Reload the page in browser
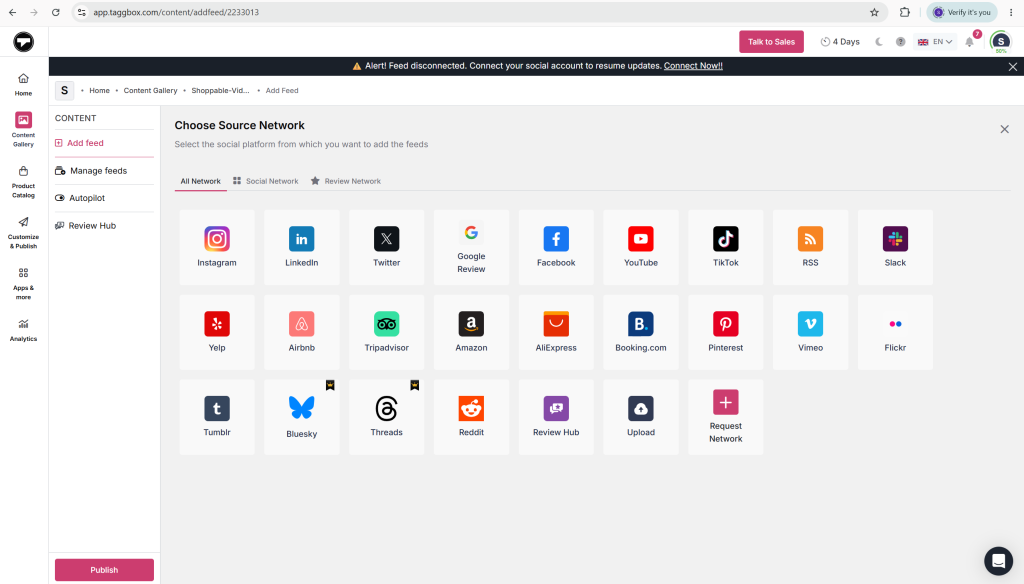Image resolution: width=1024 pixels, height=584 pixels. 56,12
